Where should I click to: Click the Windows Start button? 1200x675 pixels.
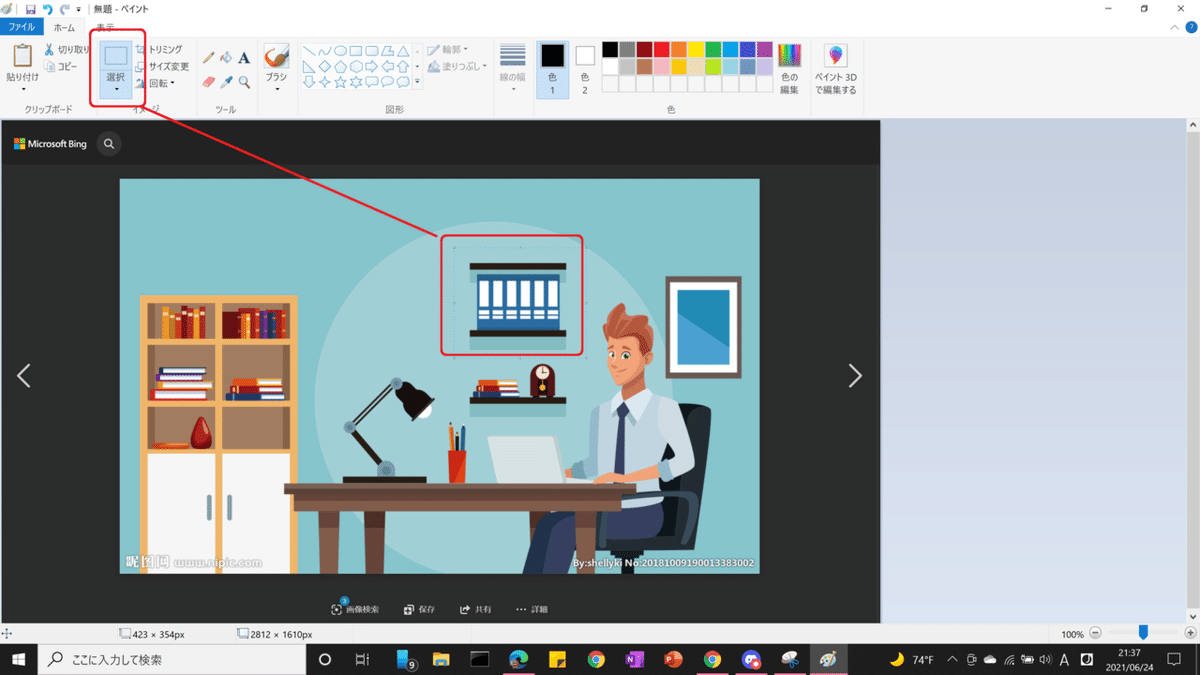pos(19,660)
